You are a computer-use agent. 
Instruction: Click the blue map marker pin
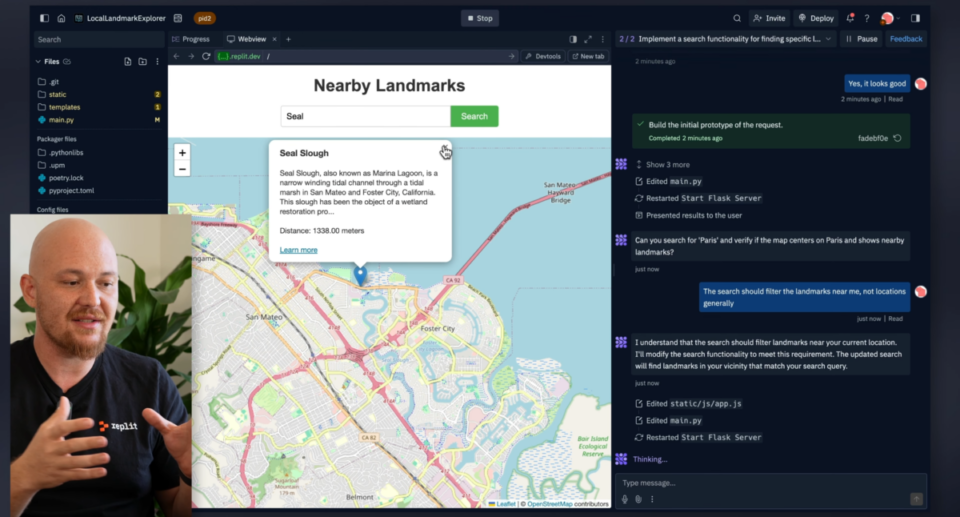[360, 274]
